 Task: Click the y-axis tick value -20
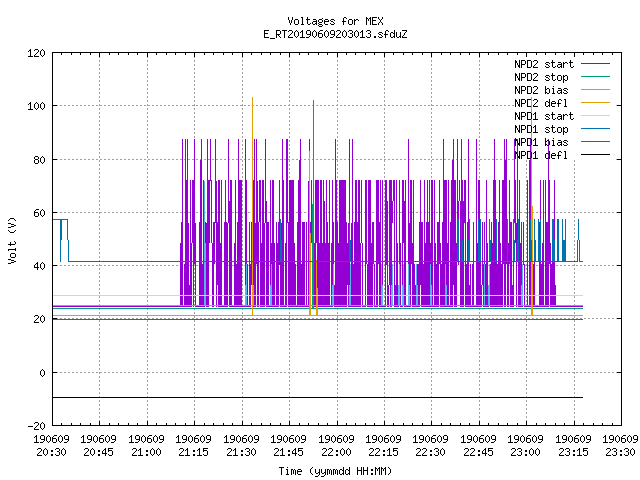pyautogui.click(x=36, y=426)
